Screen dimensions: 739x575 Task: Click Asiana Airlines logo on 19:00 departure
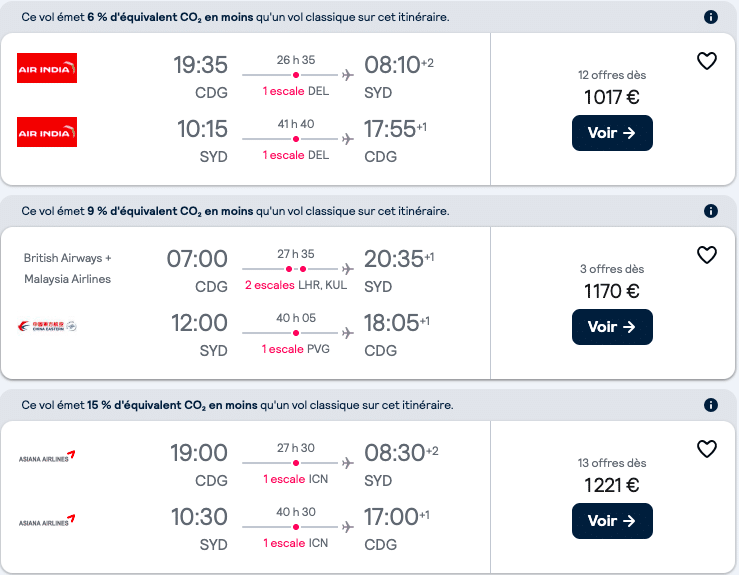pos(47,456)
